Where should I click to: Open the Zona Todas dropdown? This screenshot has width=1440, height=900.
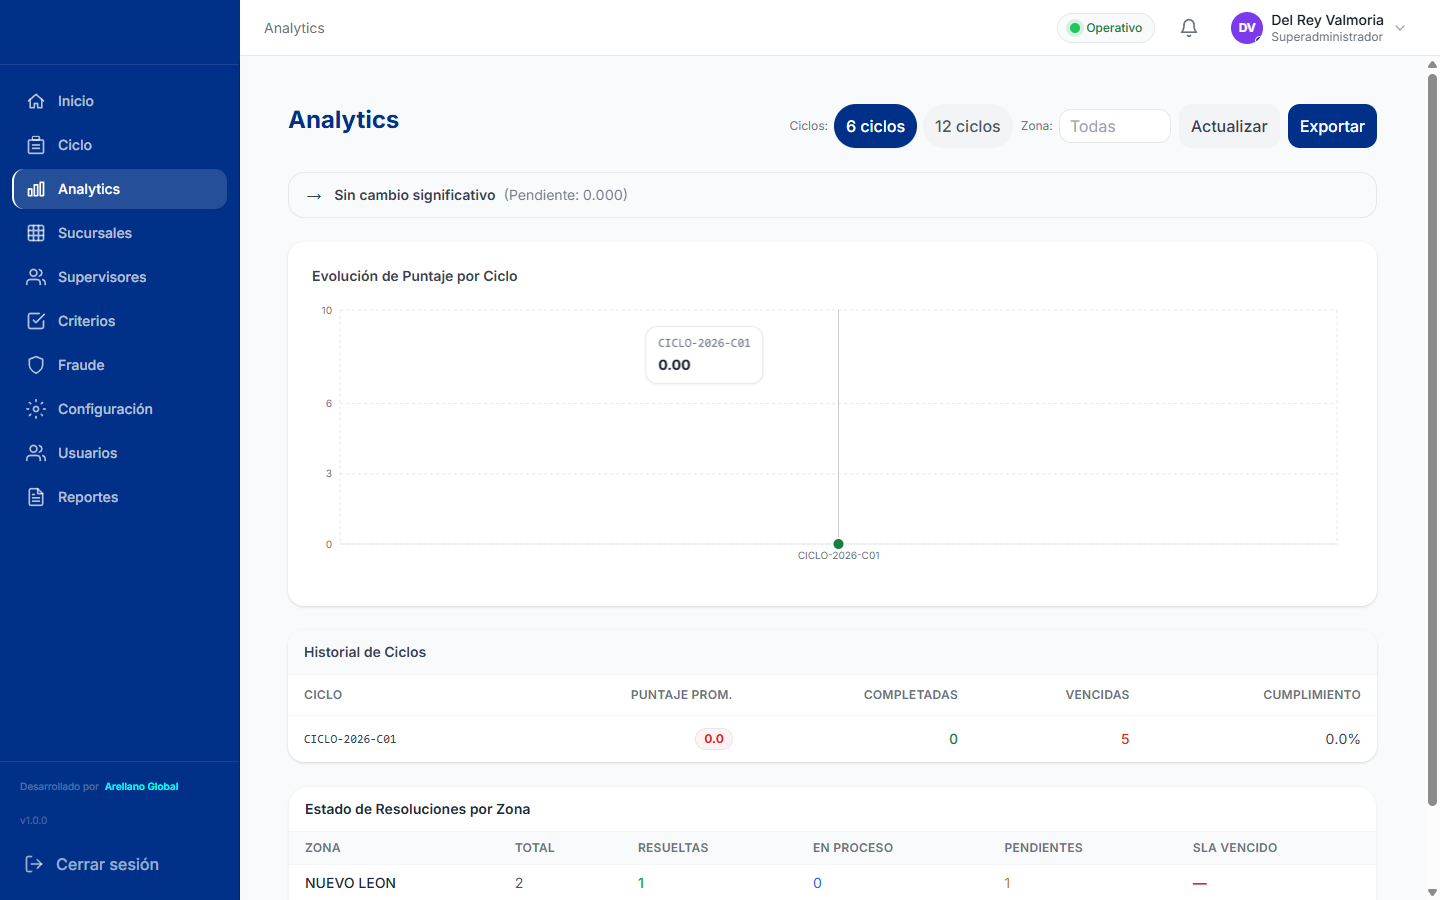[1114, 126]
